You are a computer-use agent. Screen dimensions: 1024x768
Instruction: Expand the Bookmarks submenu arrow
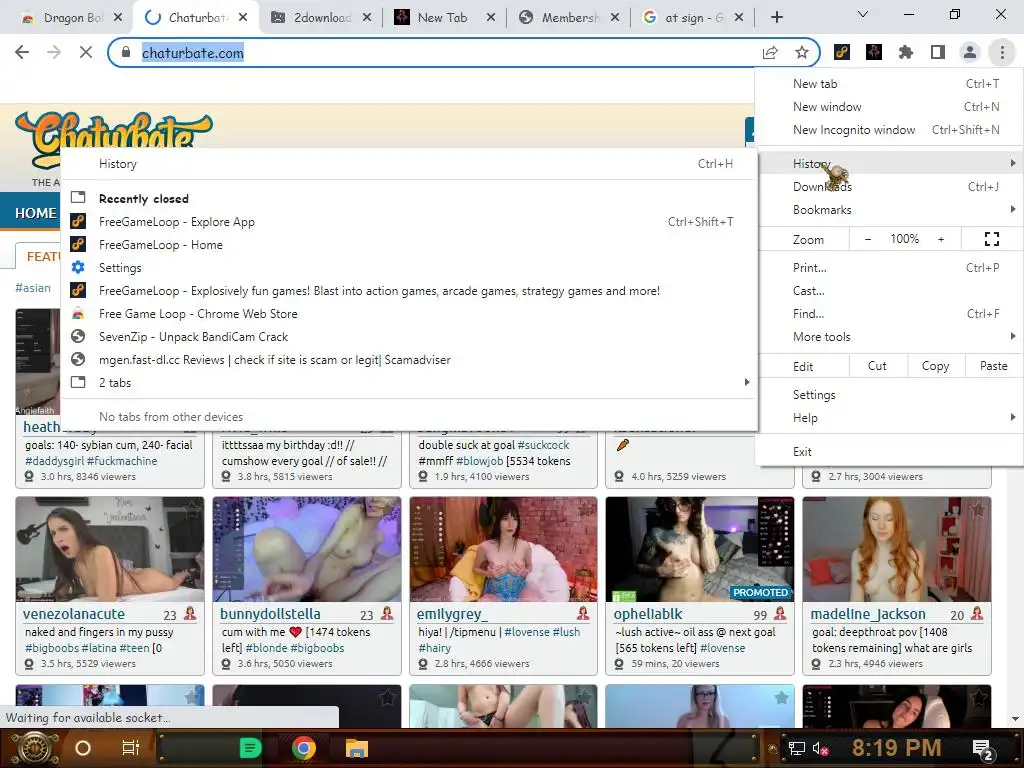1012,209
